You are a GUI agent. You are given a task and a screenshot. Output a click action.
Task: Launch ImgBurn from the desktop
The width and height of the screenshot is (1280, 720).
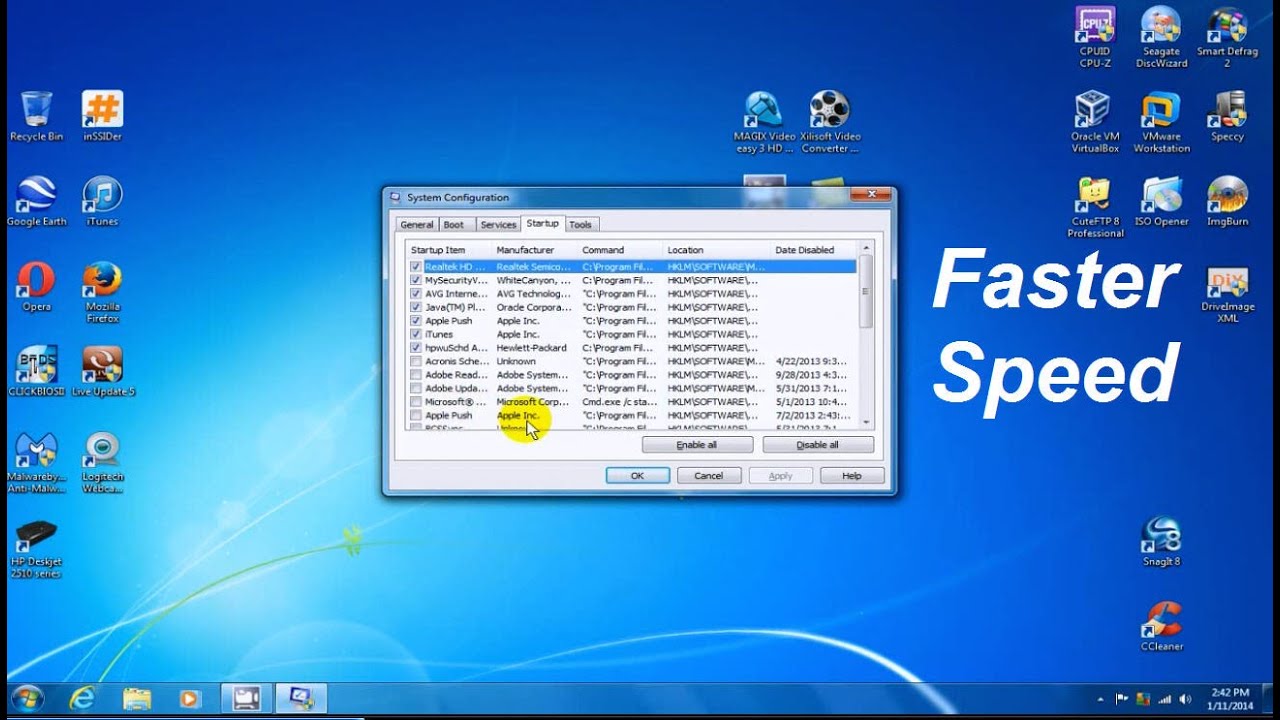[x=1227, y=201]
